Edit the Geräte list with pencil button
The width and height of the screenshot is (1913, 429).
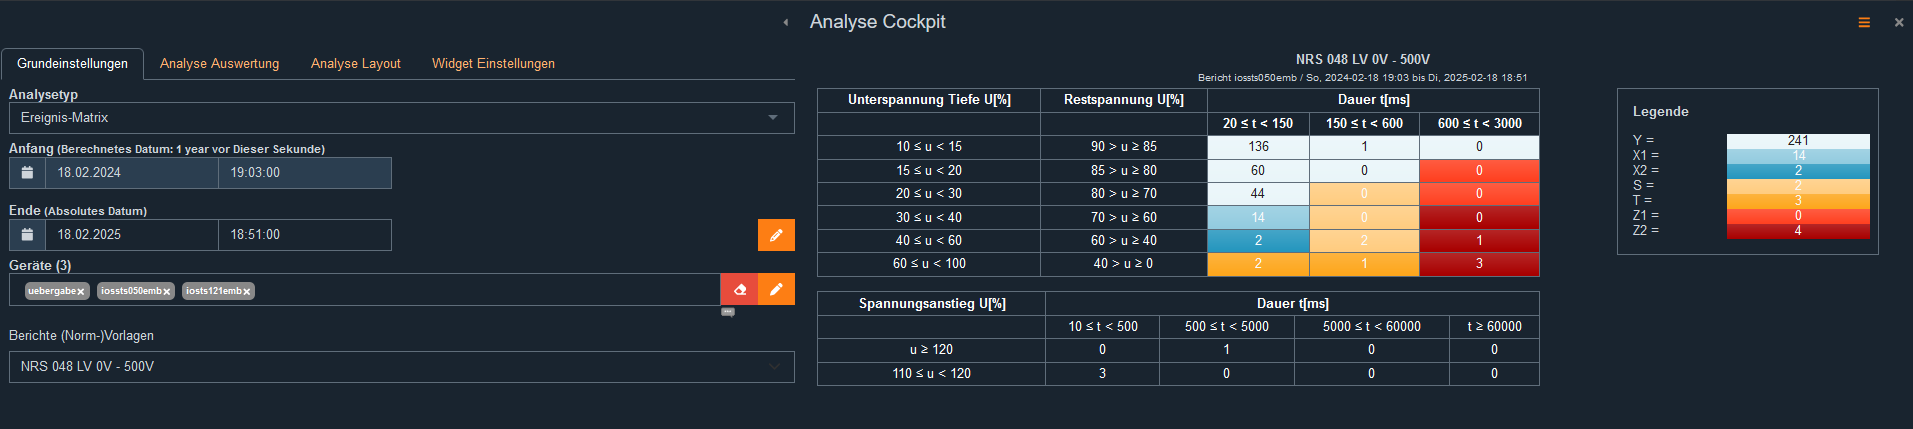pos(776,290)
